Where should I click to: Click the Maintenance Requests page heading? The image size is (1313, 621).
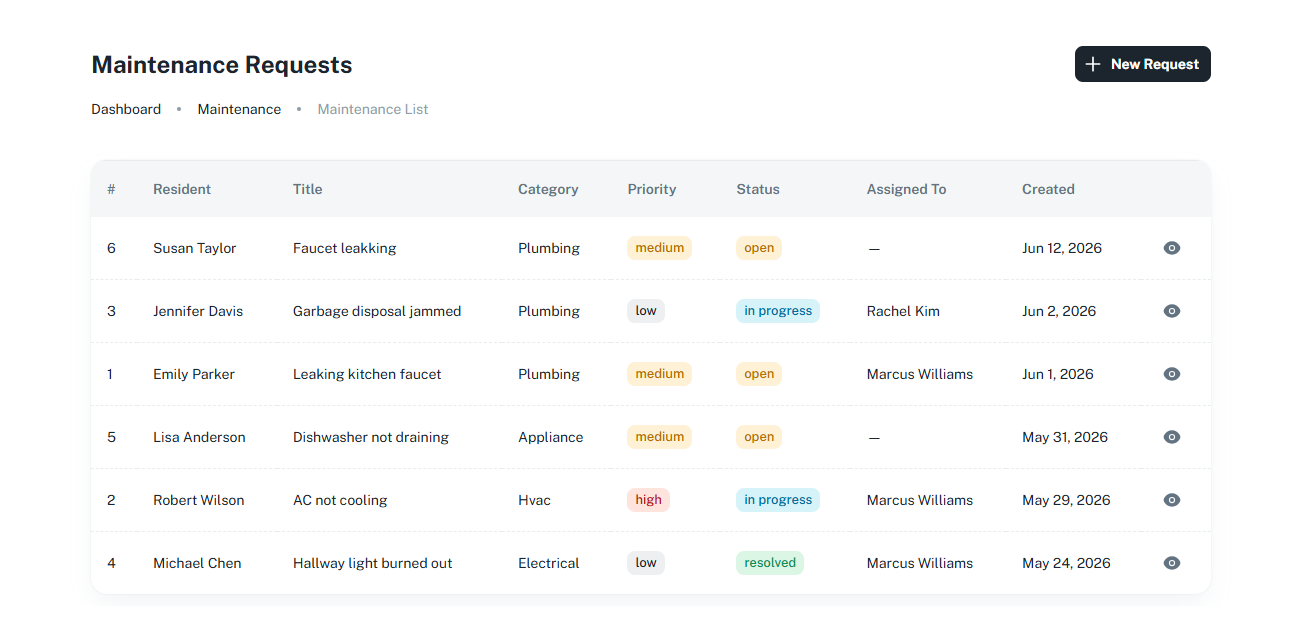tap(222, 65)
